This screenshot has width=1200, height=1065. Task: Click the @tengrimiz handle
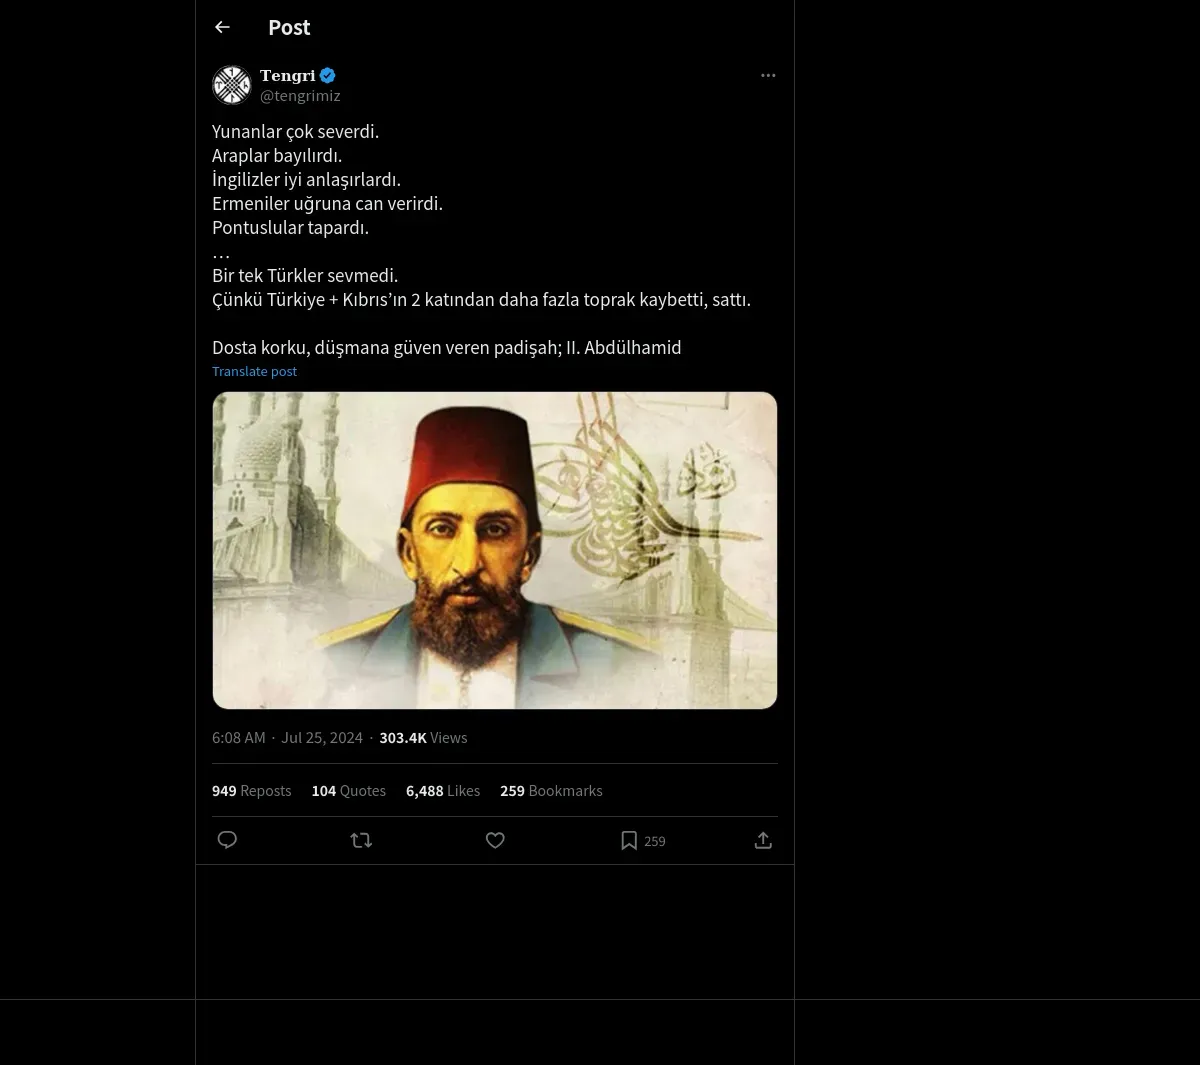300,96
